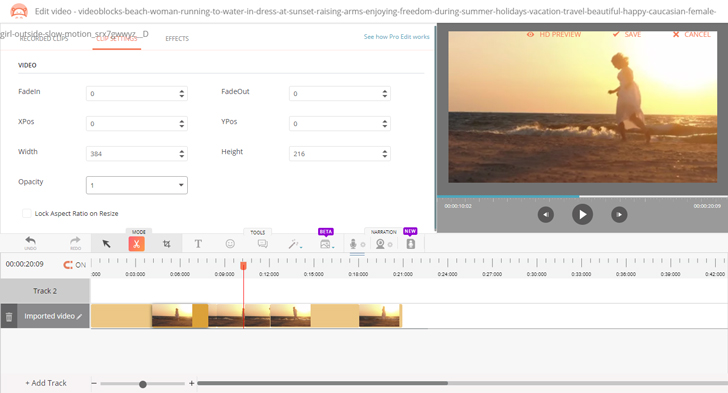The image size is (728, 393).
Task: Click FadeIn input field
Action: (x=136, y=94)
